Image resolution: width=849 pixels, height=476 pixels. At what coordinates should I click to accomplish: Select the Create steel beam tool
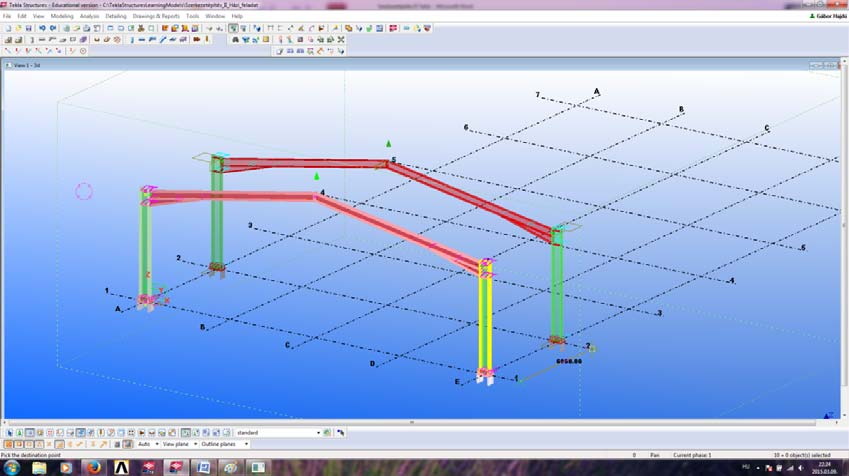142,40
